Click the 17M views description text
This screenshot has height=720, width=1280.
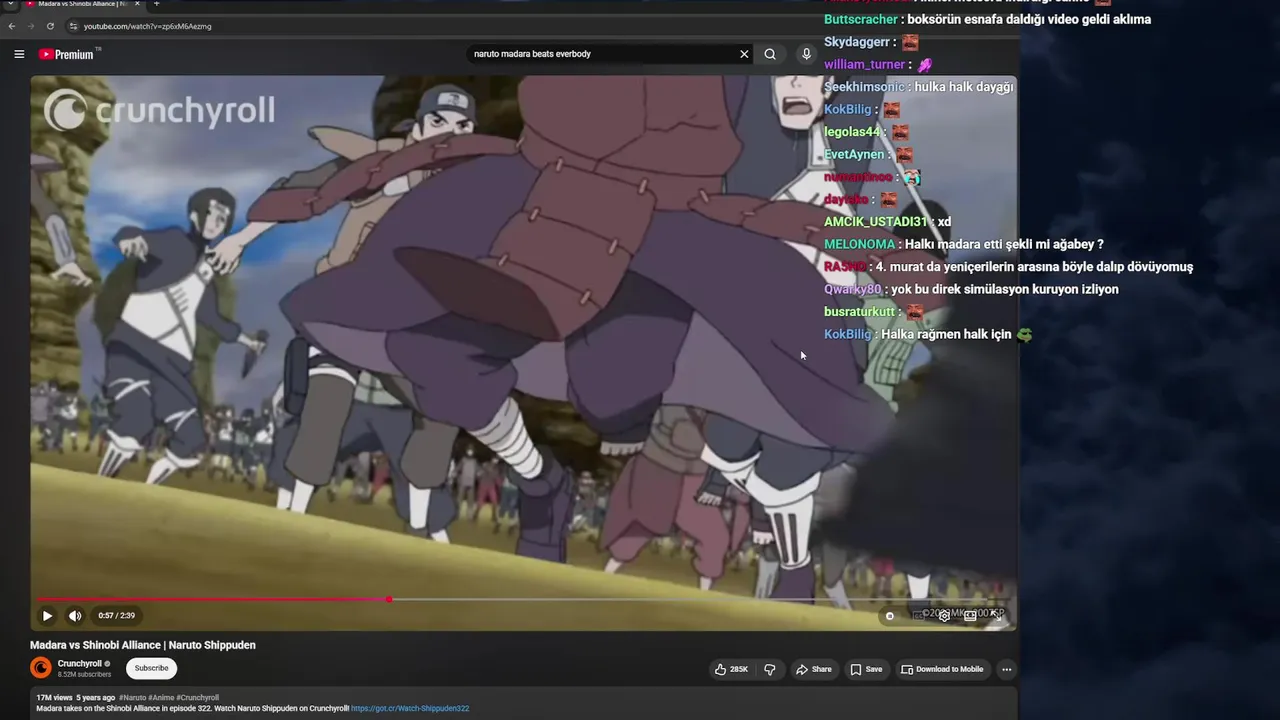(54, 697)
